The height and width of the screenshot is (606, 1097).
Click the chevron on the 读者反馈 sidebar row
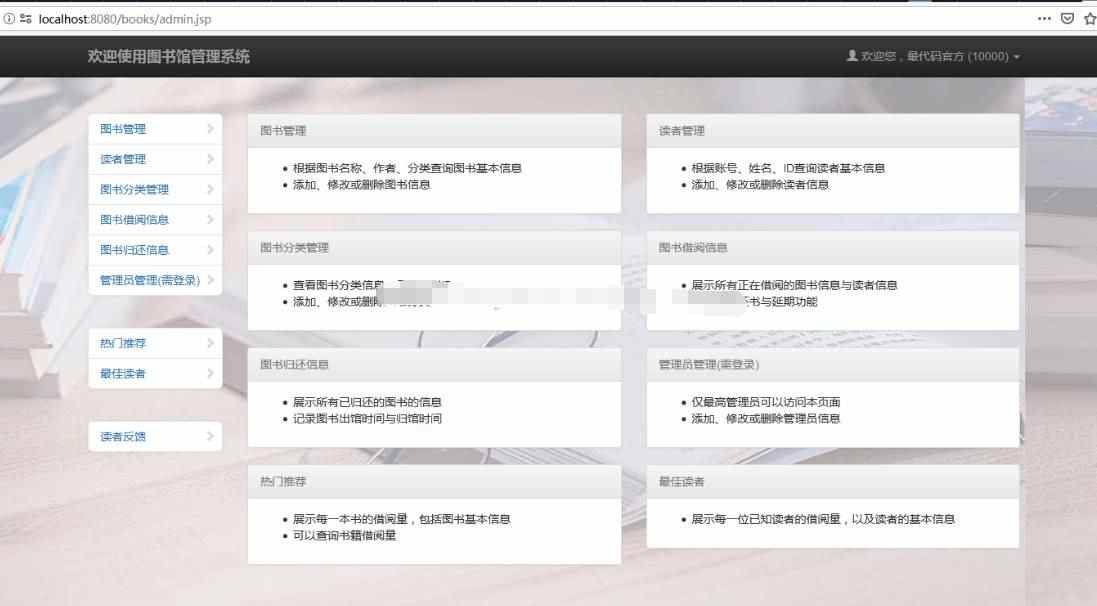pos(211,436)
